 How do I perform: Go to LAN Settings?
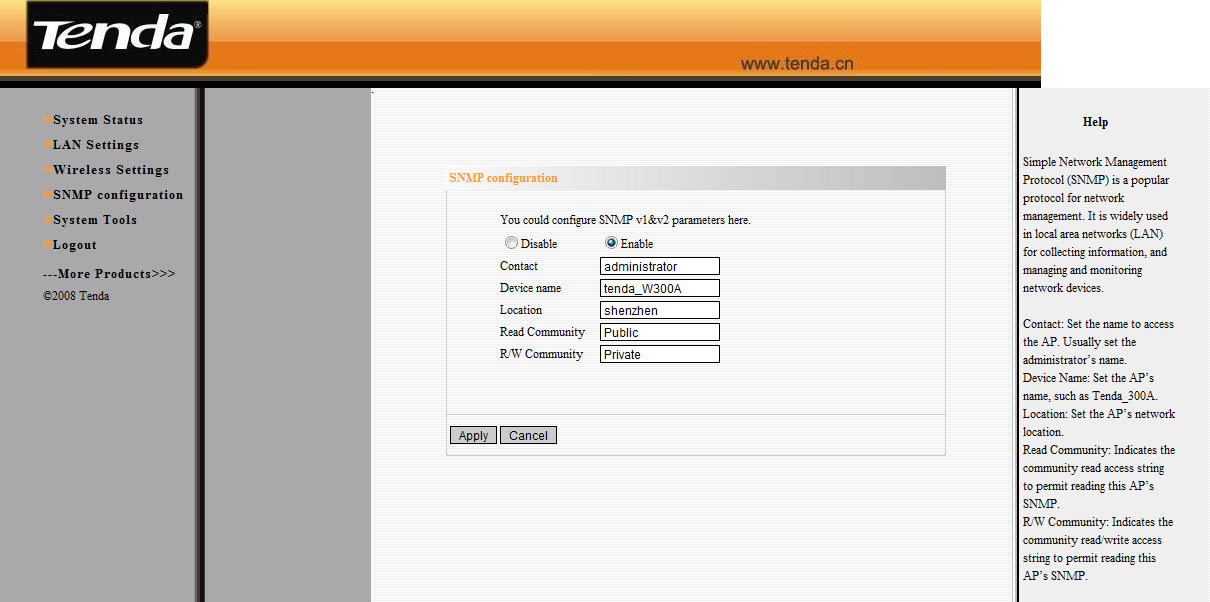(95, 145)
